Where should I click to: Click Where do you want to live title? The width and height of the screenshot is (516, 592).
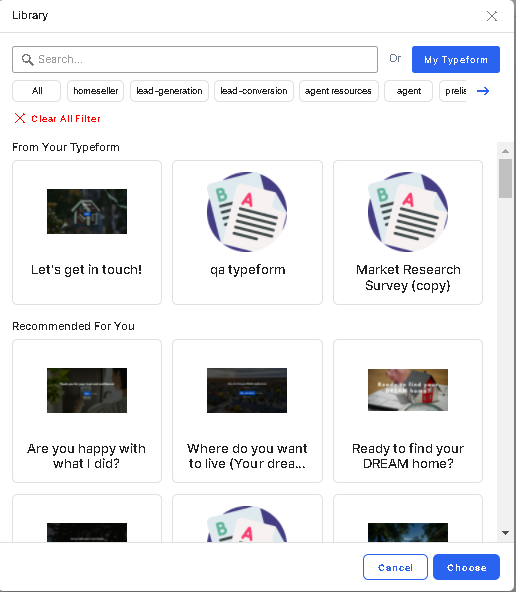[x=247, y=456]
